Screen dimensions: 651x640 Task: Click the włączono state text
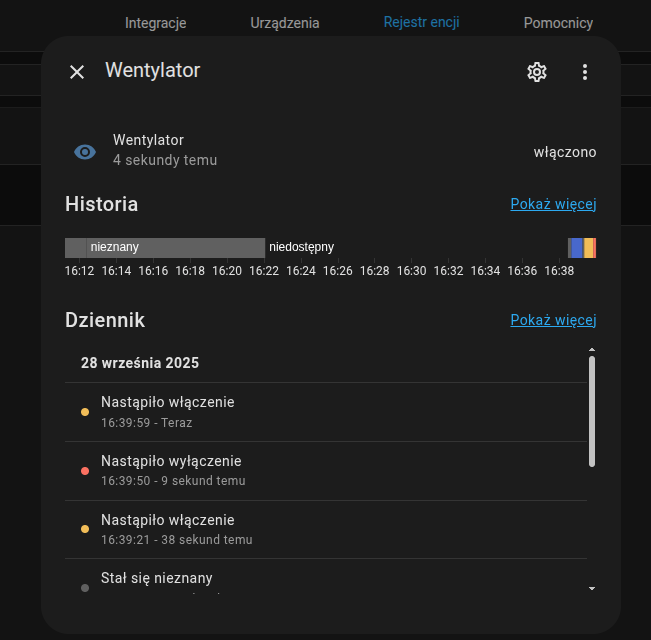coord(564,152)
